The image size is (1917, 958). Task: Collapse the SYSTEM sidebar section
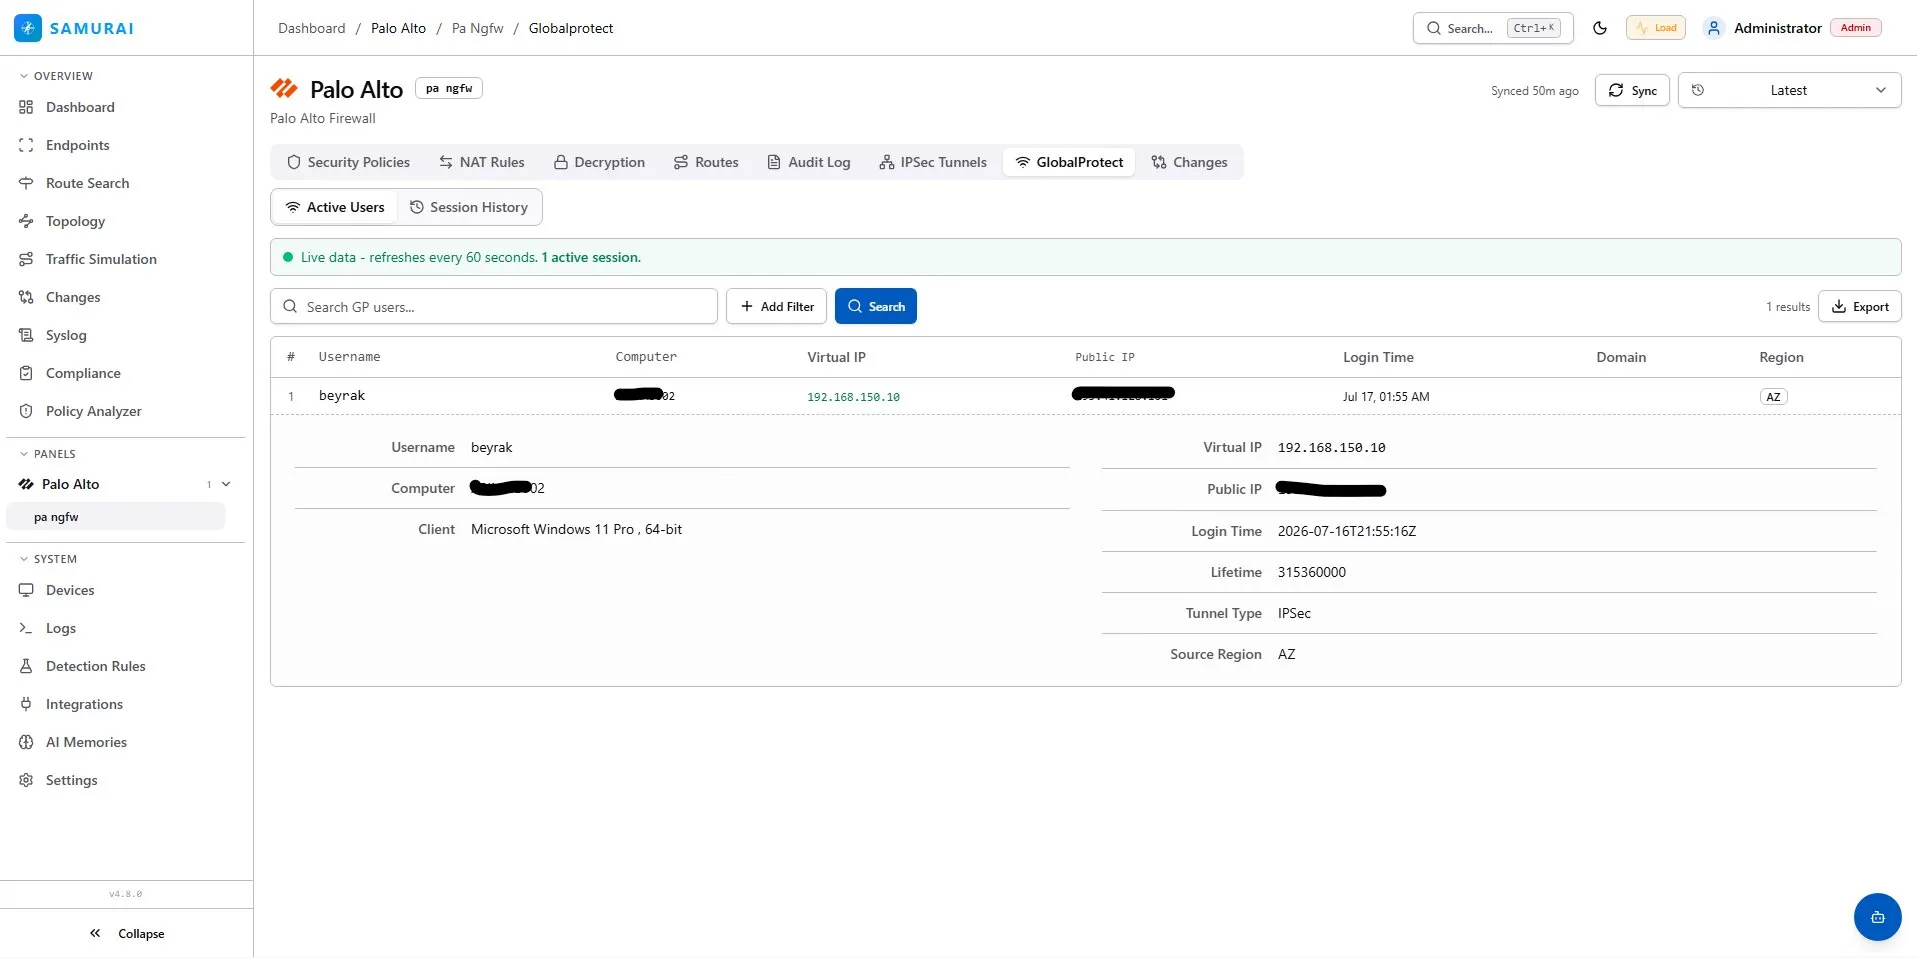point(48,559)
